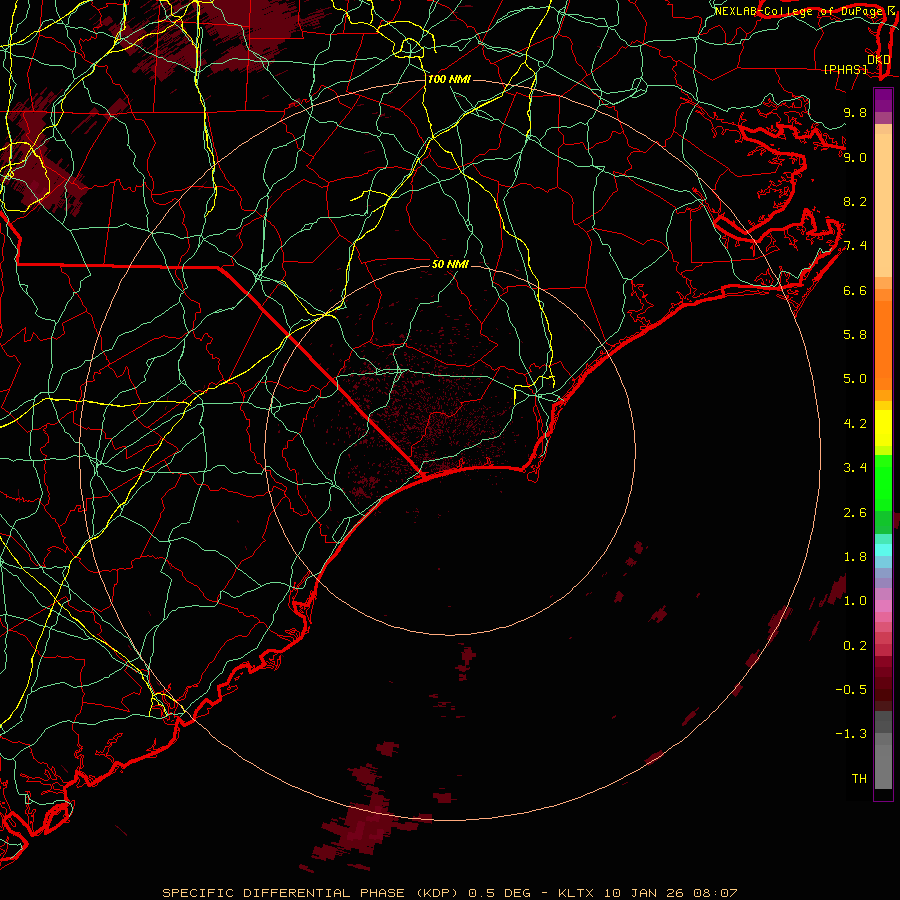Pick the bright green band on color scale
This screenshot has height=900, width=900.
pos(883,482)
